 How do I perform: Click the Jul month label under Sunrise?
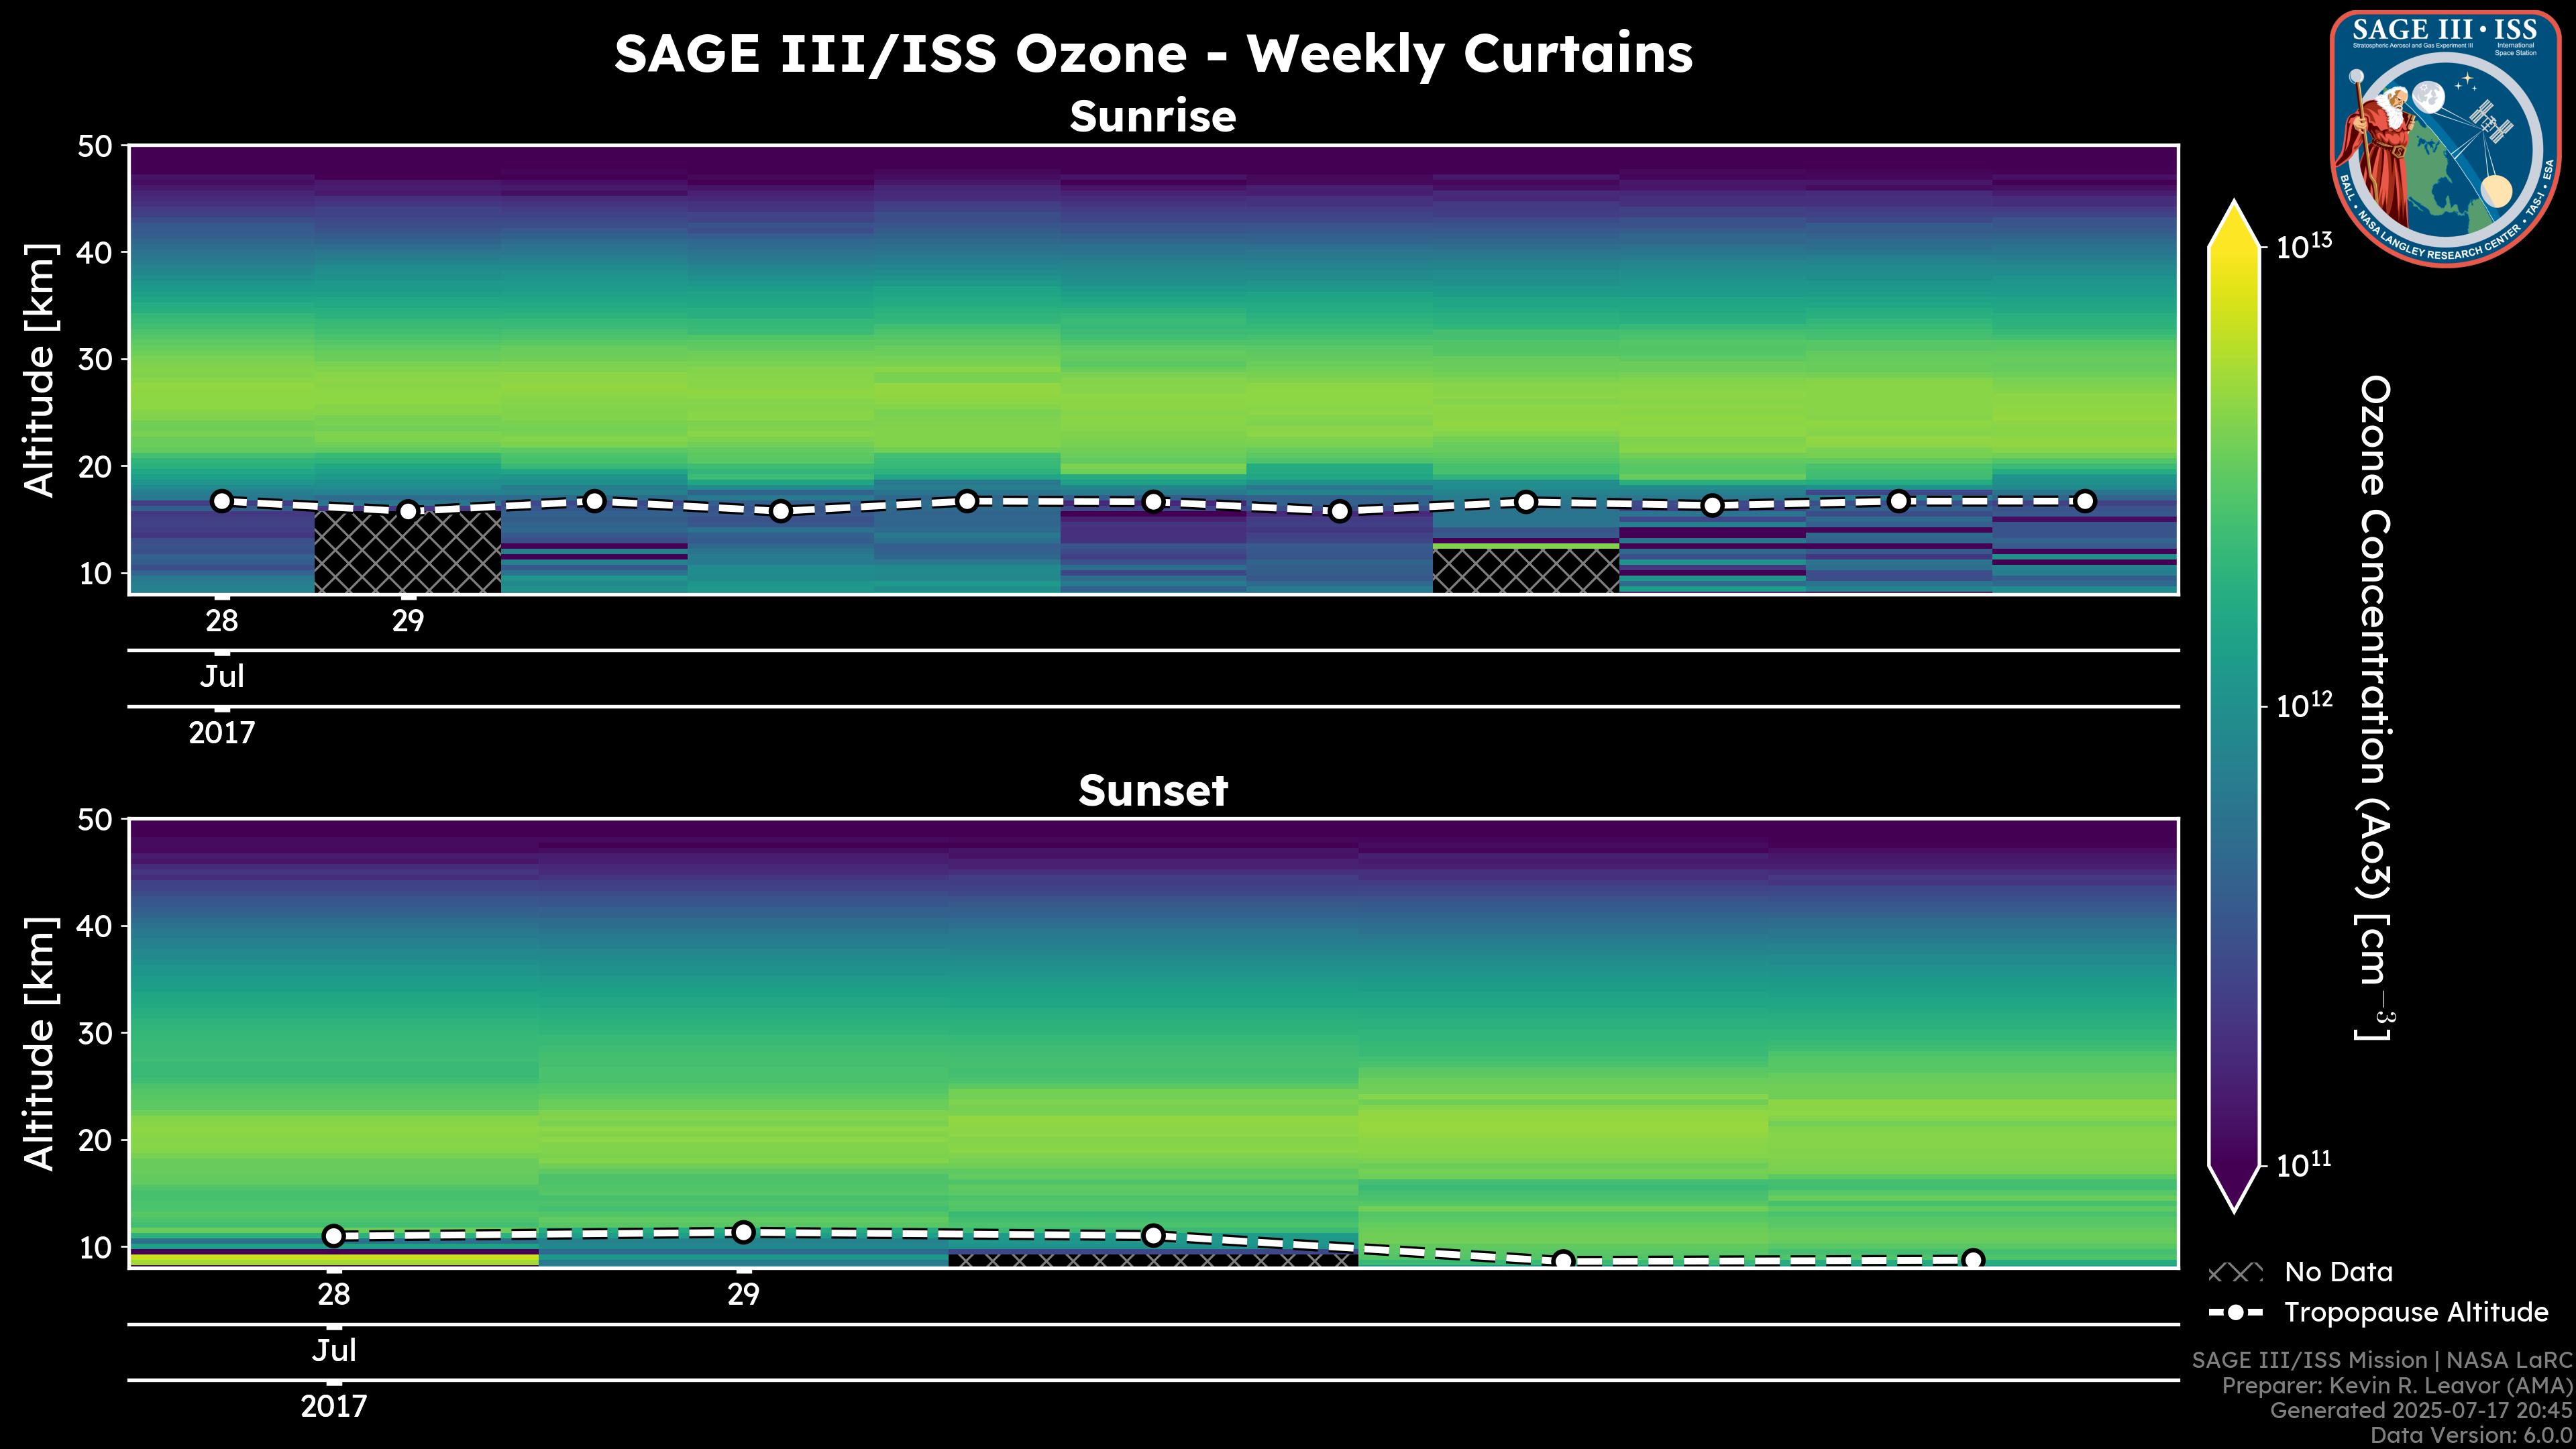coord(222,677)
